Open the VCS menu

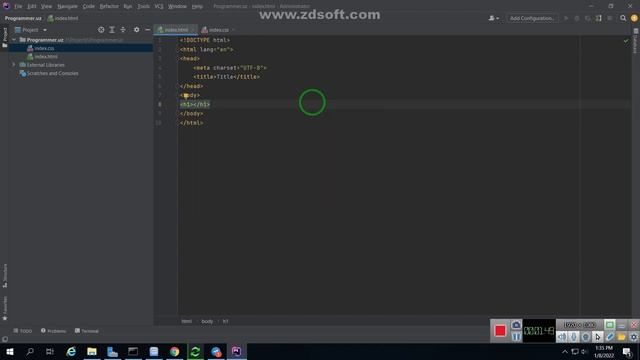coord(159,7)
